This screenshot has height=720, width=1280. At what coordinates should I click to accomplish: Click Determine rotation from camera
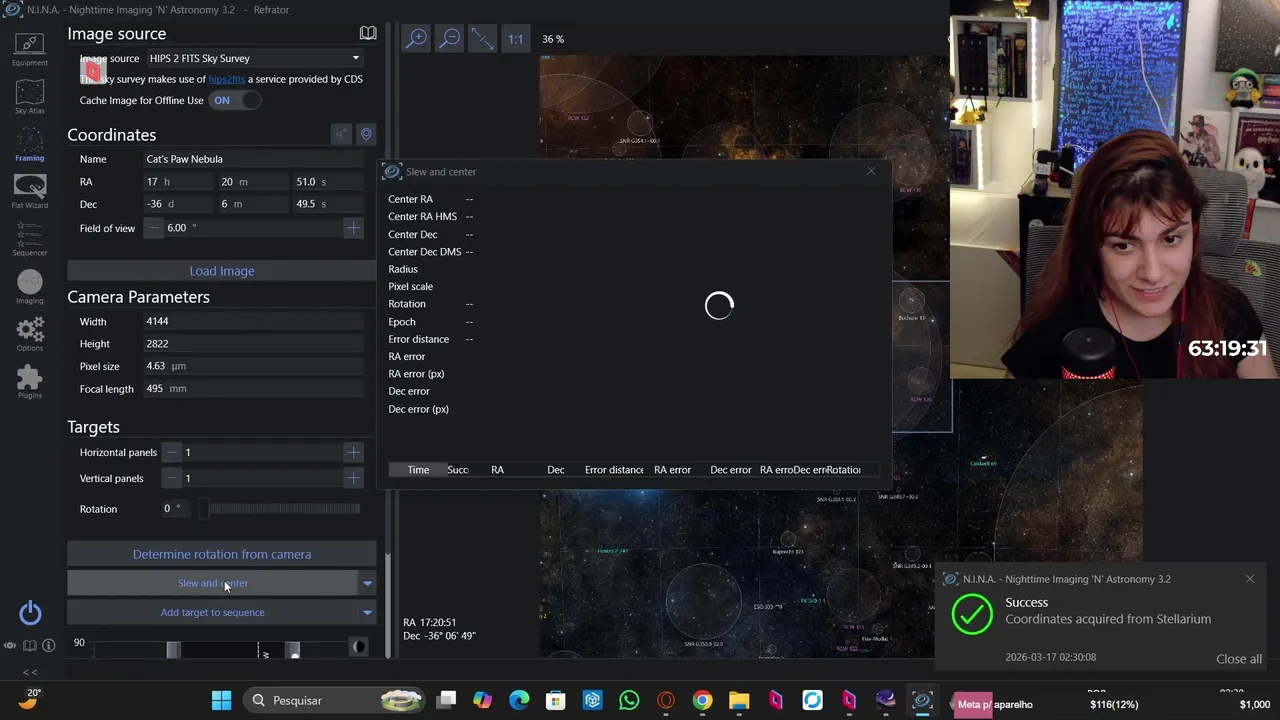(222, 554)
